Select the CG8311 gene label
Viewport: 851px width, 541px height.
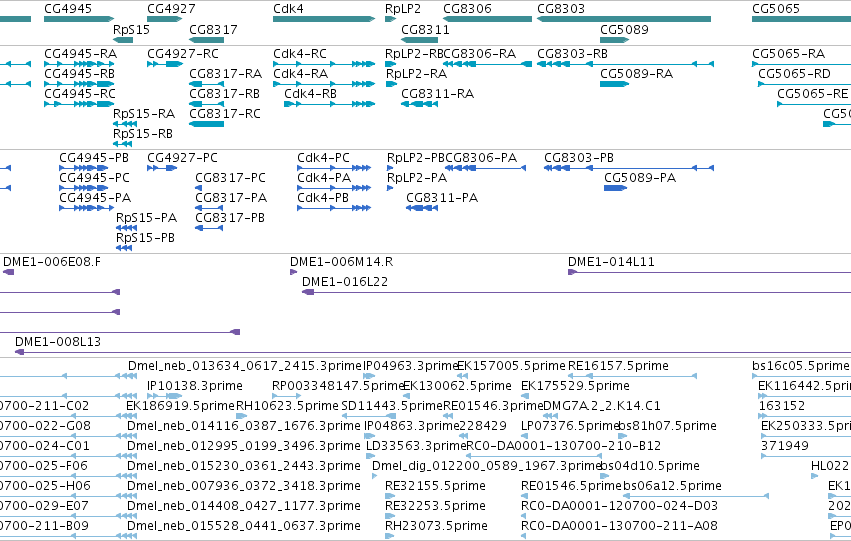click(426, 29)
